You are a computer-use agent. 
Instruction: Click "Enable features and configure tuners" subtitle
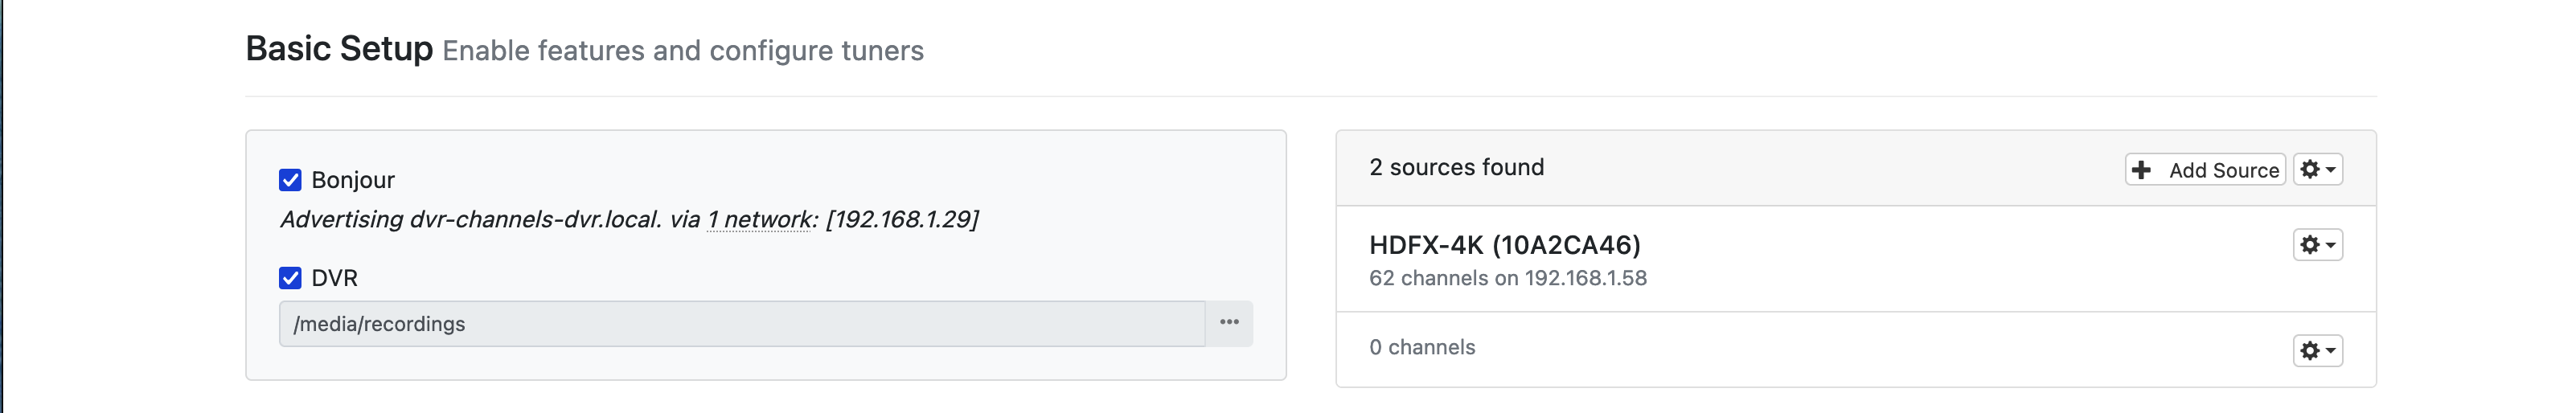click(683, 51)
